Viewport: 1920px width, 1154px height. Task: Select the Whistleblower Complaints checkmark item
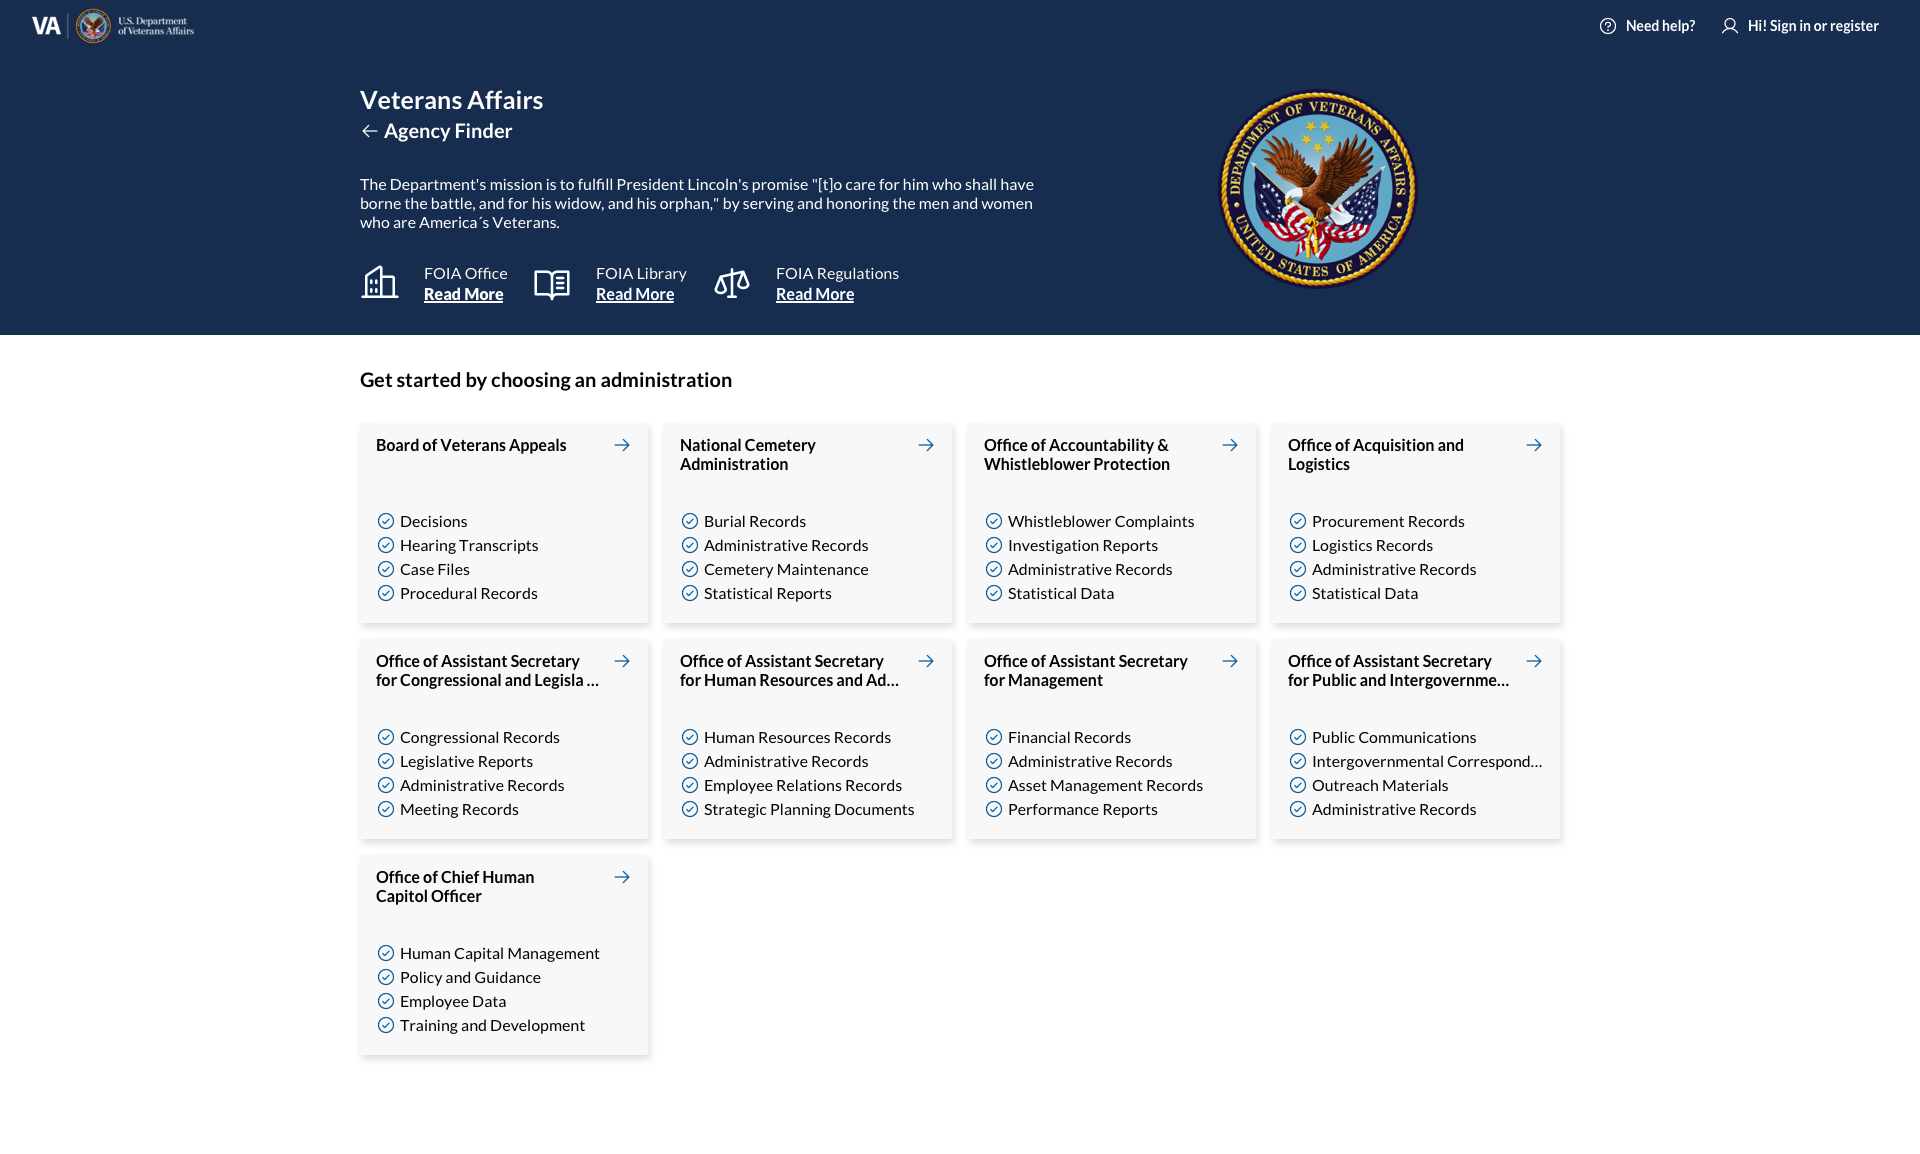click(x=995, y=520)
